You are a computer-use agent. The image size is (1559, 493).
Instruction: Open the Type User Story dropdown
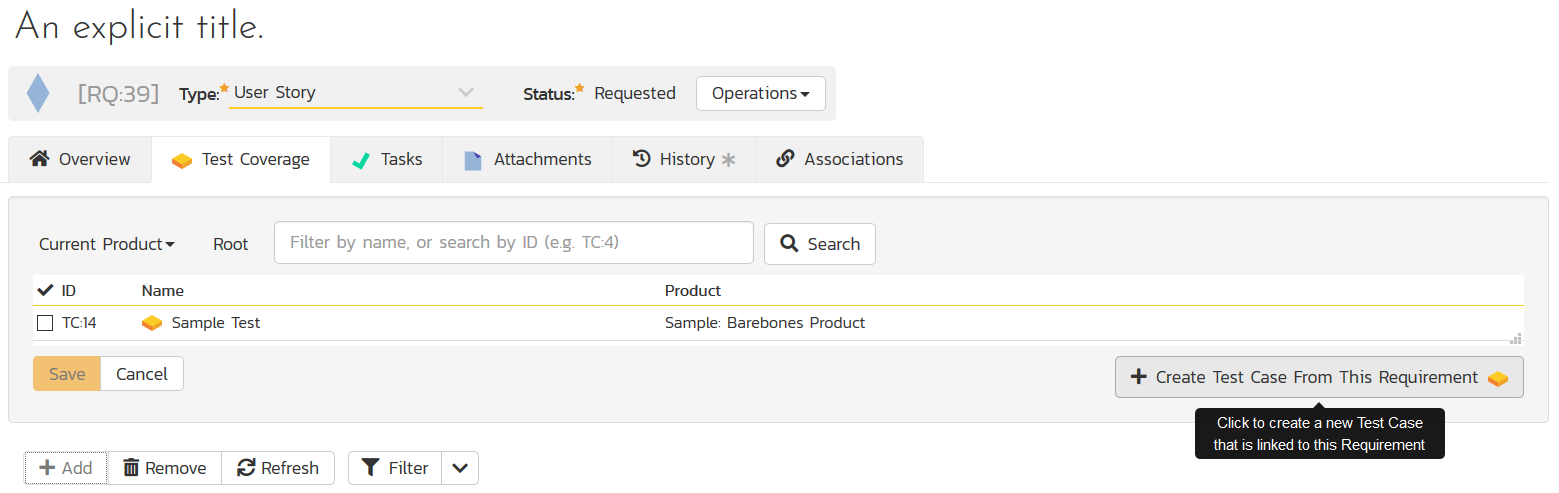pos(355,93)
